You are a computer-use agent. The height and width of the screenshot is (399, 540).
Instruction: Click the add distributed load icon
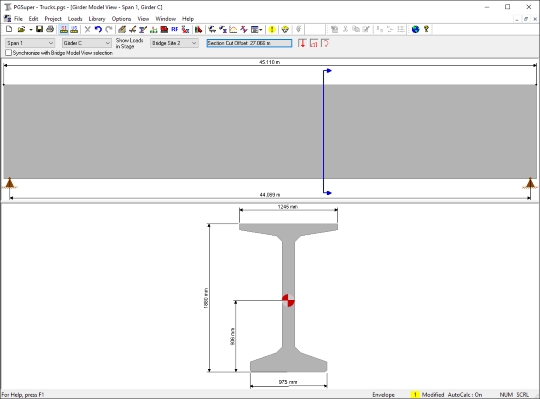tap(313, 43)
